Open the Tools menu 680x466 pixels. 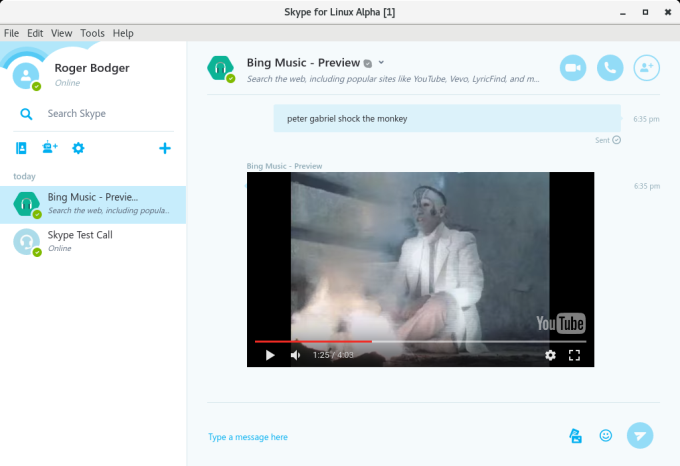(92, 33)
